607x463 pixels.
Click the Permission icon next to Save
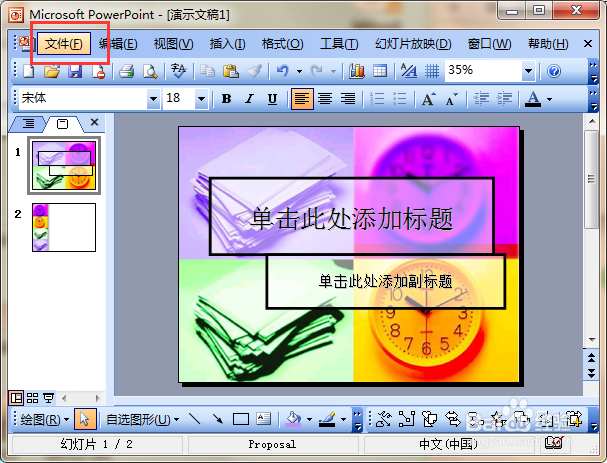pos(99,71)
